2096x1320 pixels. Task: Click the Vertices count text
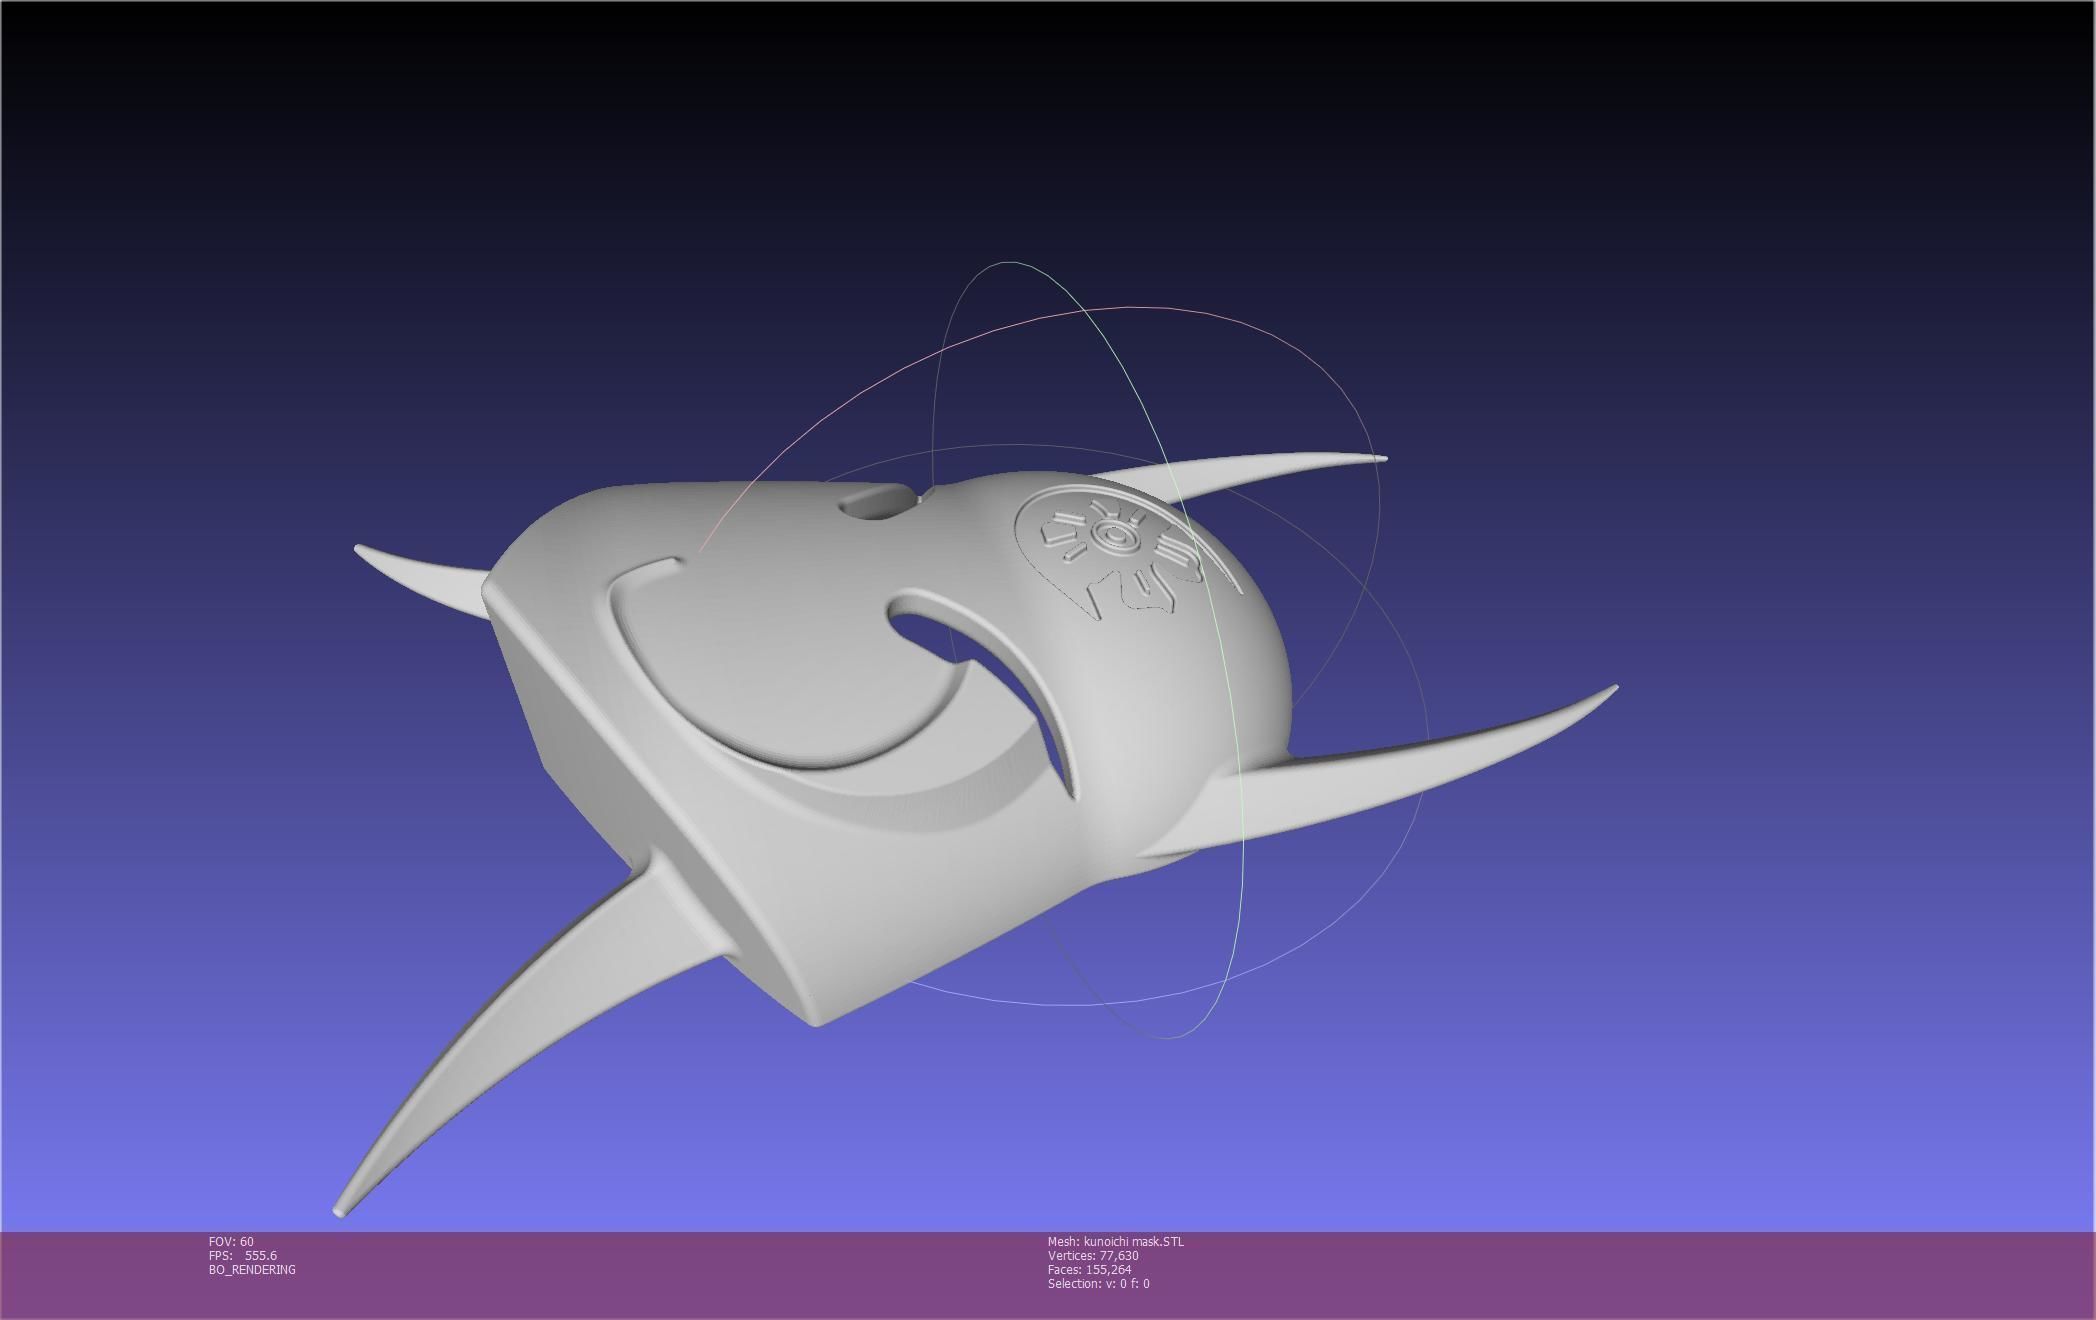(1093, 1256)
